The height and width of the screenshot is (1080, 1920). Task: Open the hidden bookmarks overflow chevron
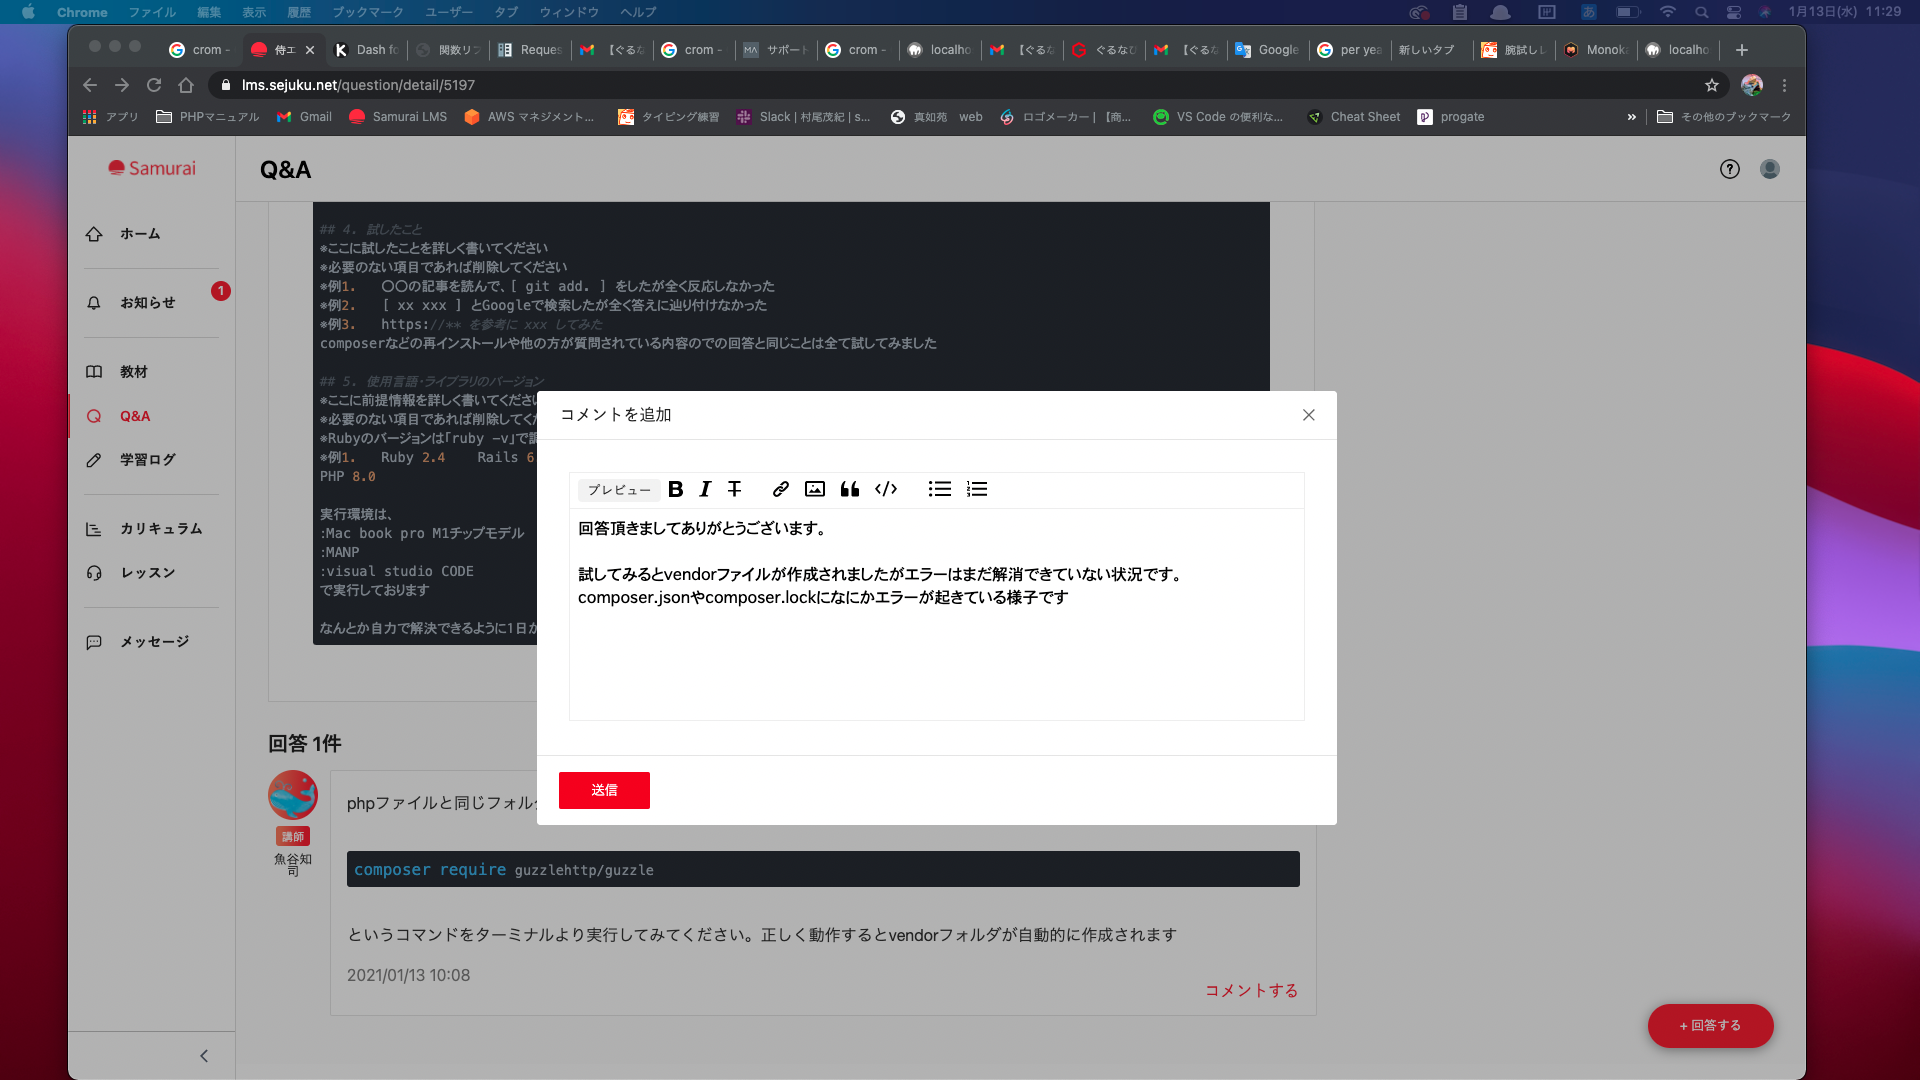point(1631,117)
